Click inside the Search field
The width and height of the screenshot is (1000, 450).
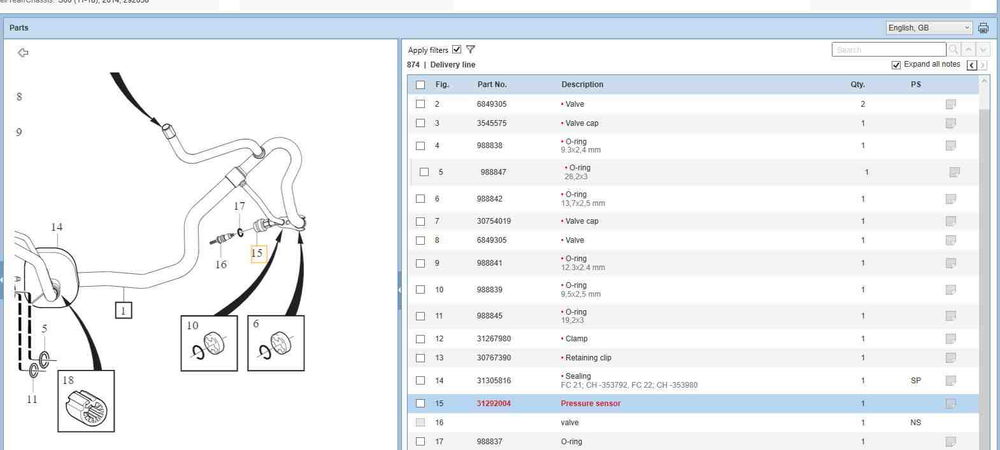(x=888, y=49)
